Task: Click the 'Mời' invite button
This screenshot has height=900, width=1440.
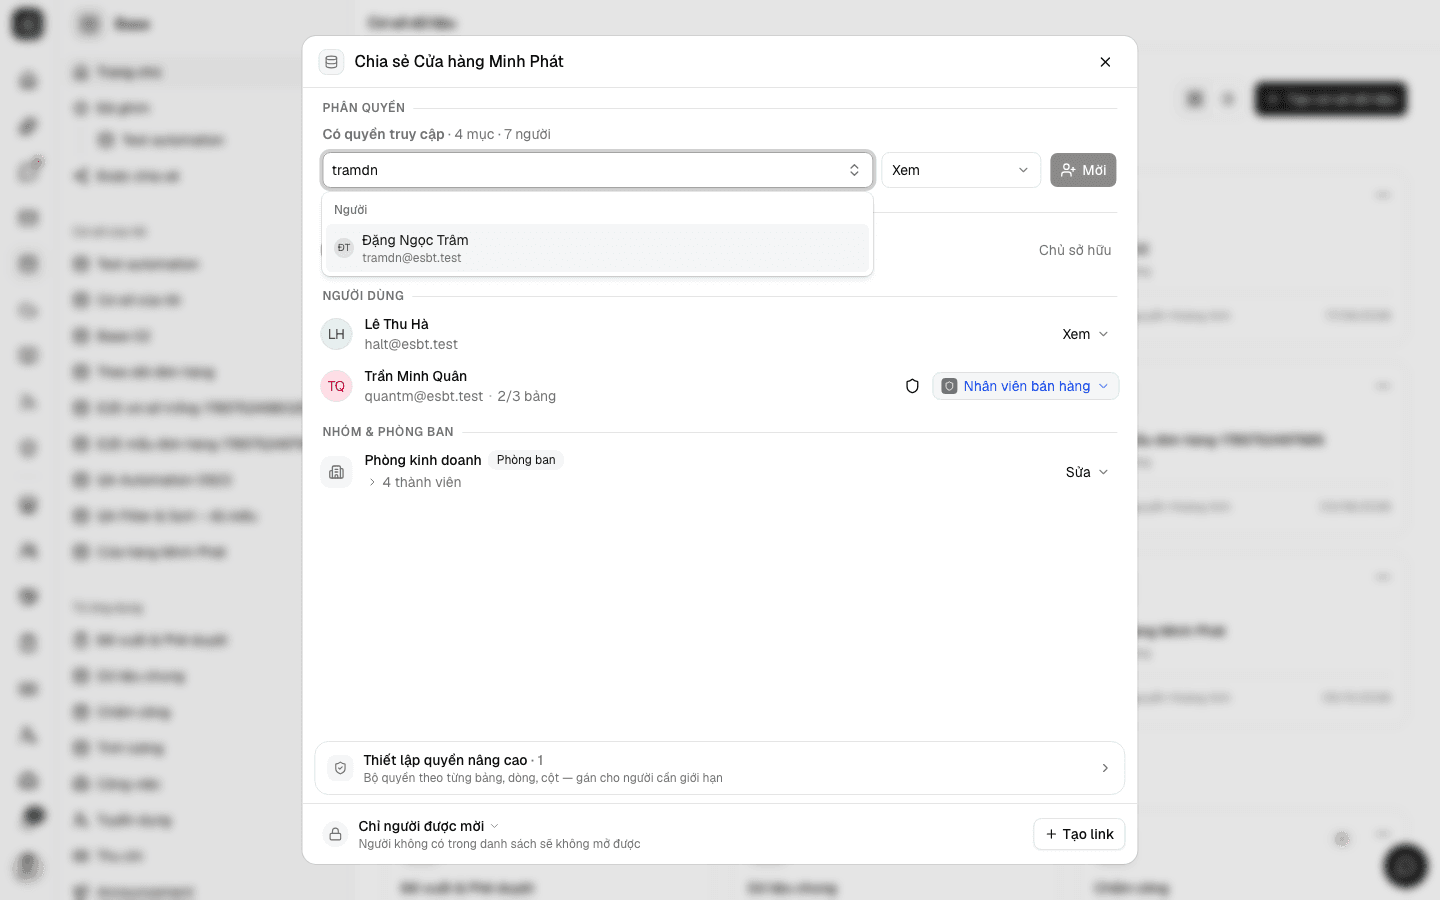Action: point(1083,170)
